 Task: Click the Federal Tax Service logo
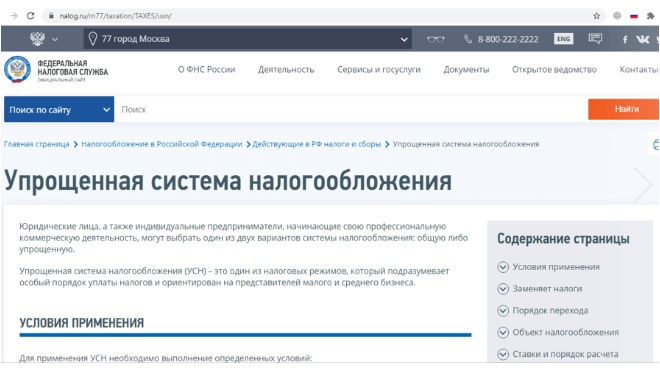click(x=56, y=70)
